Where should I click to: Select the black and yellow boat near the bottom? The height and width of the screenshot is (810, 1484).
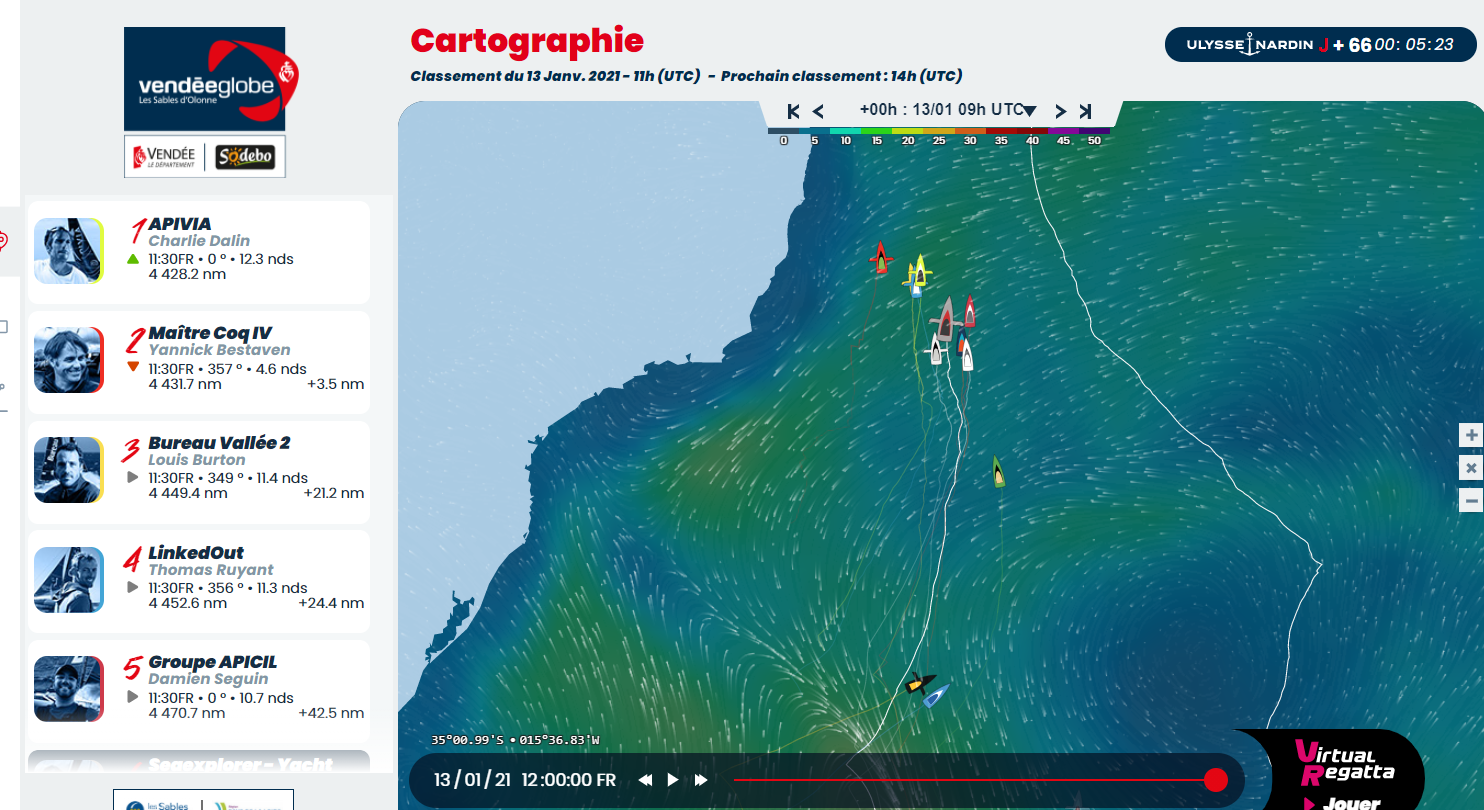tap(918, 684)
